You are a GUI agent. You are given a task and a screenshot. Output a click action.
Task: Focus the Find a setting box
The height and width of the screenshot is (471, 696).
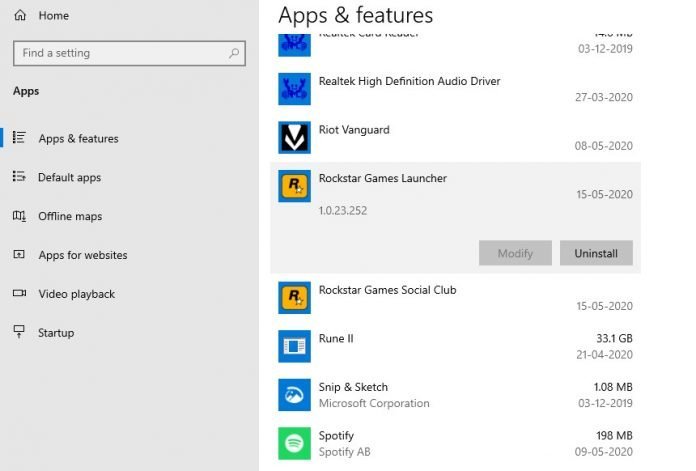(x=129, y=53)
